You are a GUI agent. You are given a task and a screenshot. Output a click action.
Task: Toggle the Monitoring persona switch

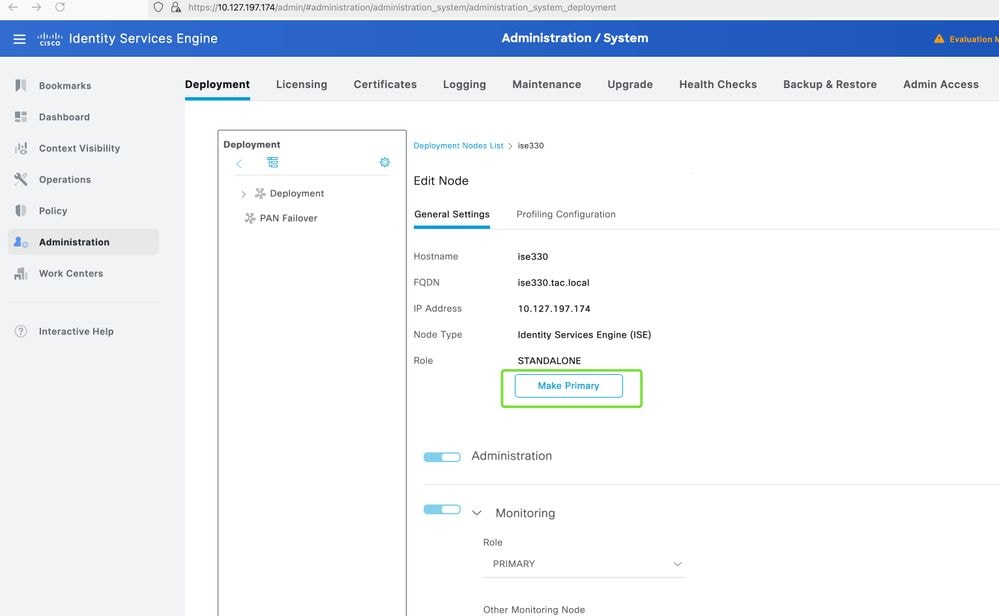[x=442, y=510]
